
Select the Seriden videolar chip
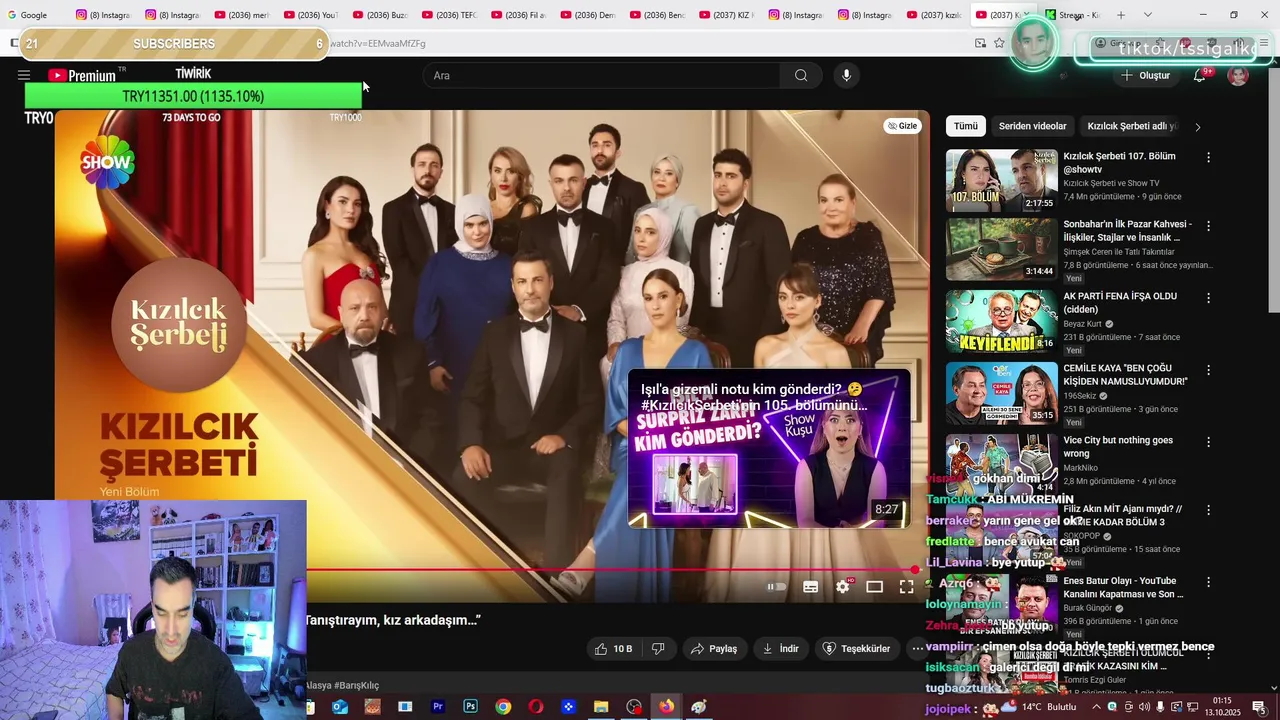(1033, 126)
